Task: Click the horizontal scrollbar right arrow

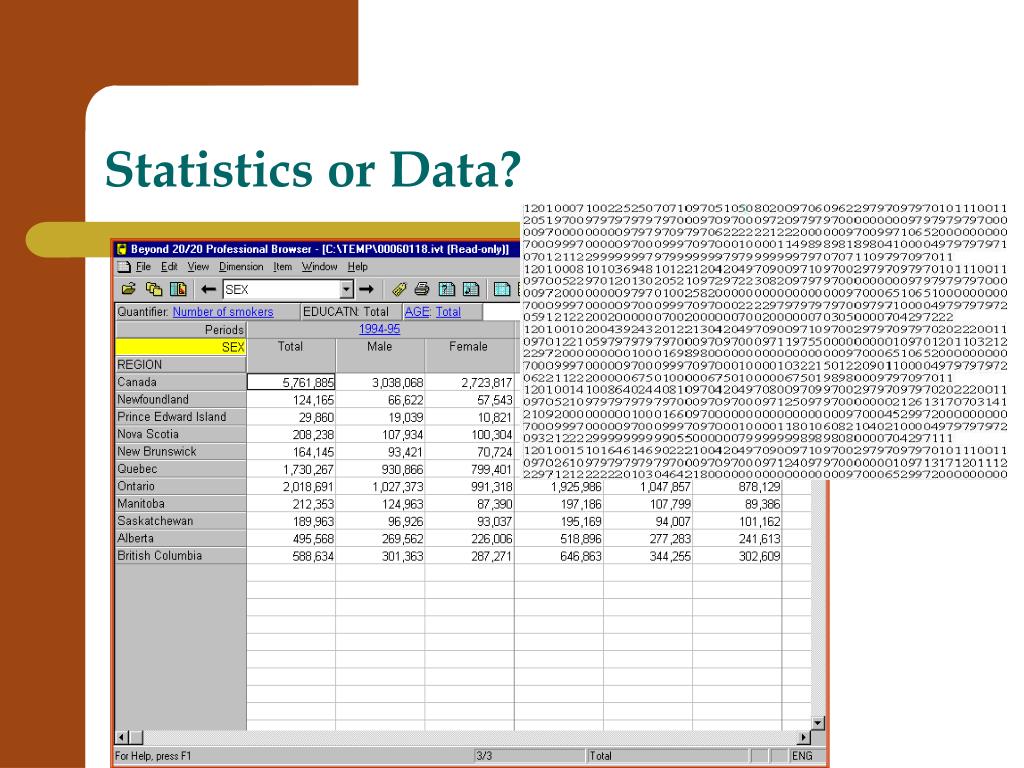Action: tap(805, 737)
